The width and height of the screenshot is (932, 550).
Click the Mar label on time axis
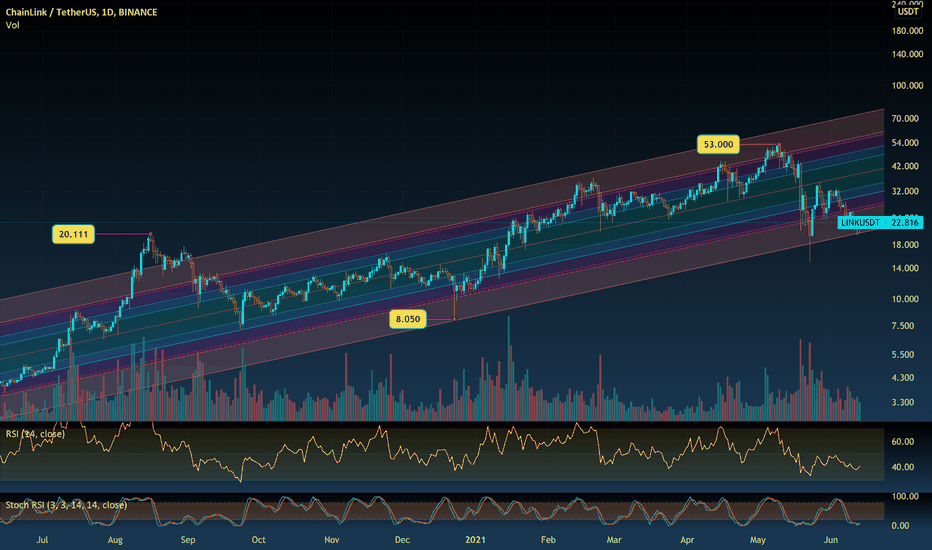click(x=614, y=540)
